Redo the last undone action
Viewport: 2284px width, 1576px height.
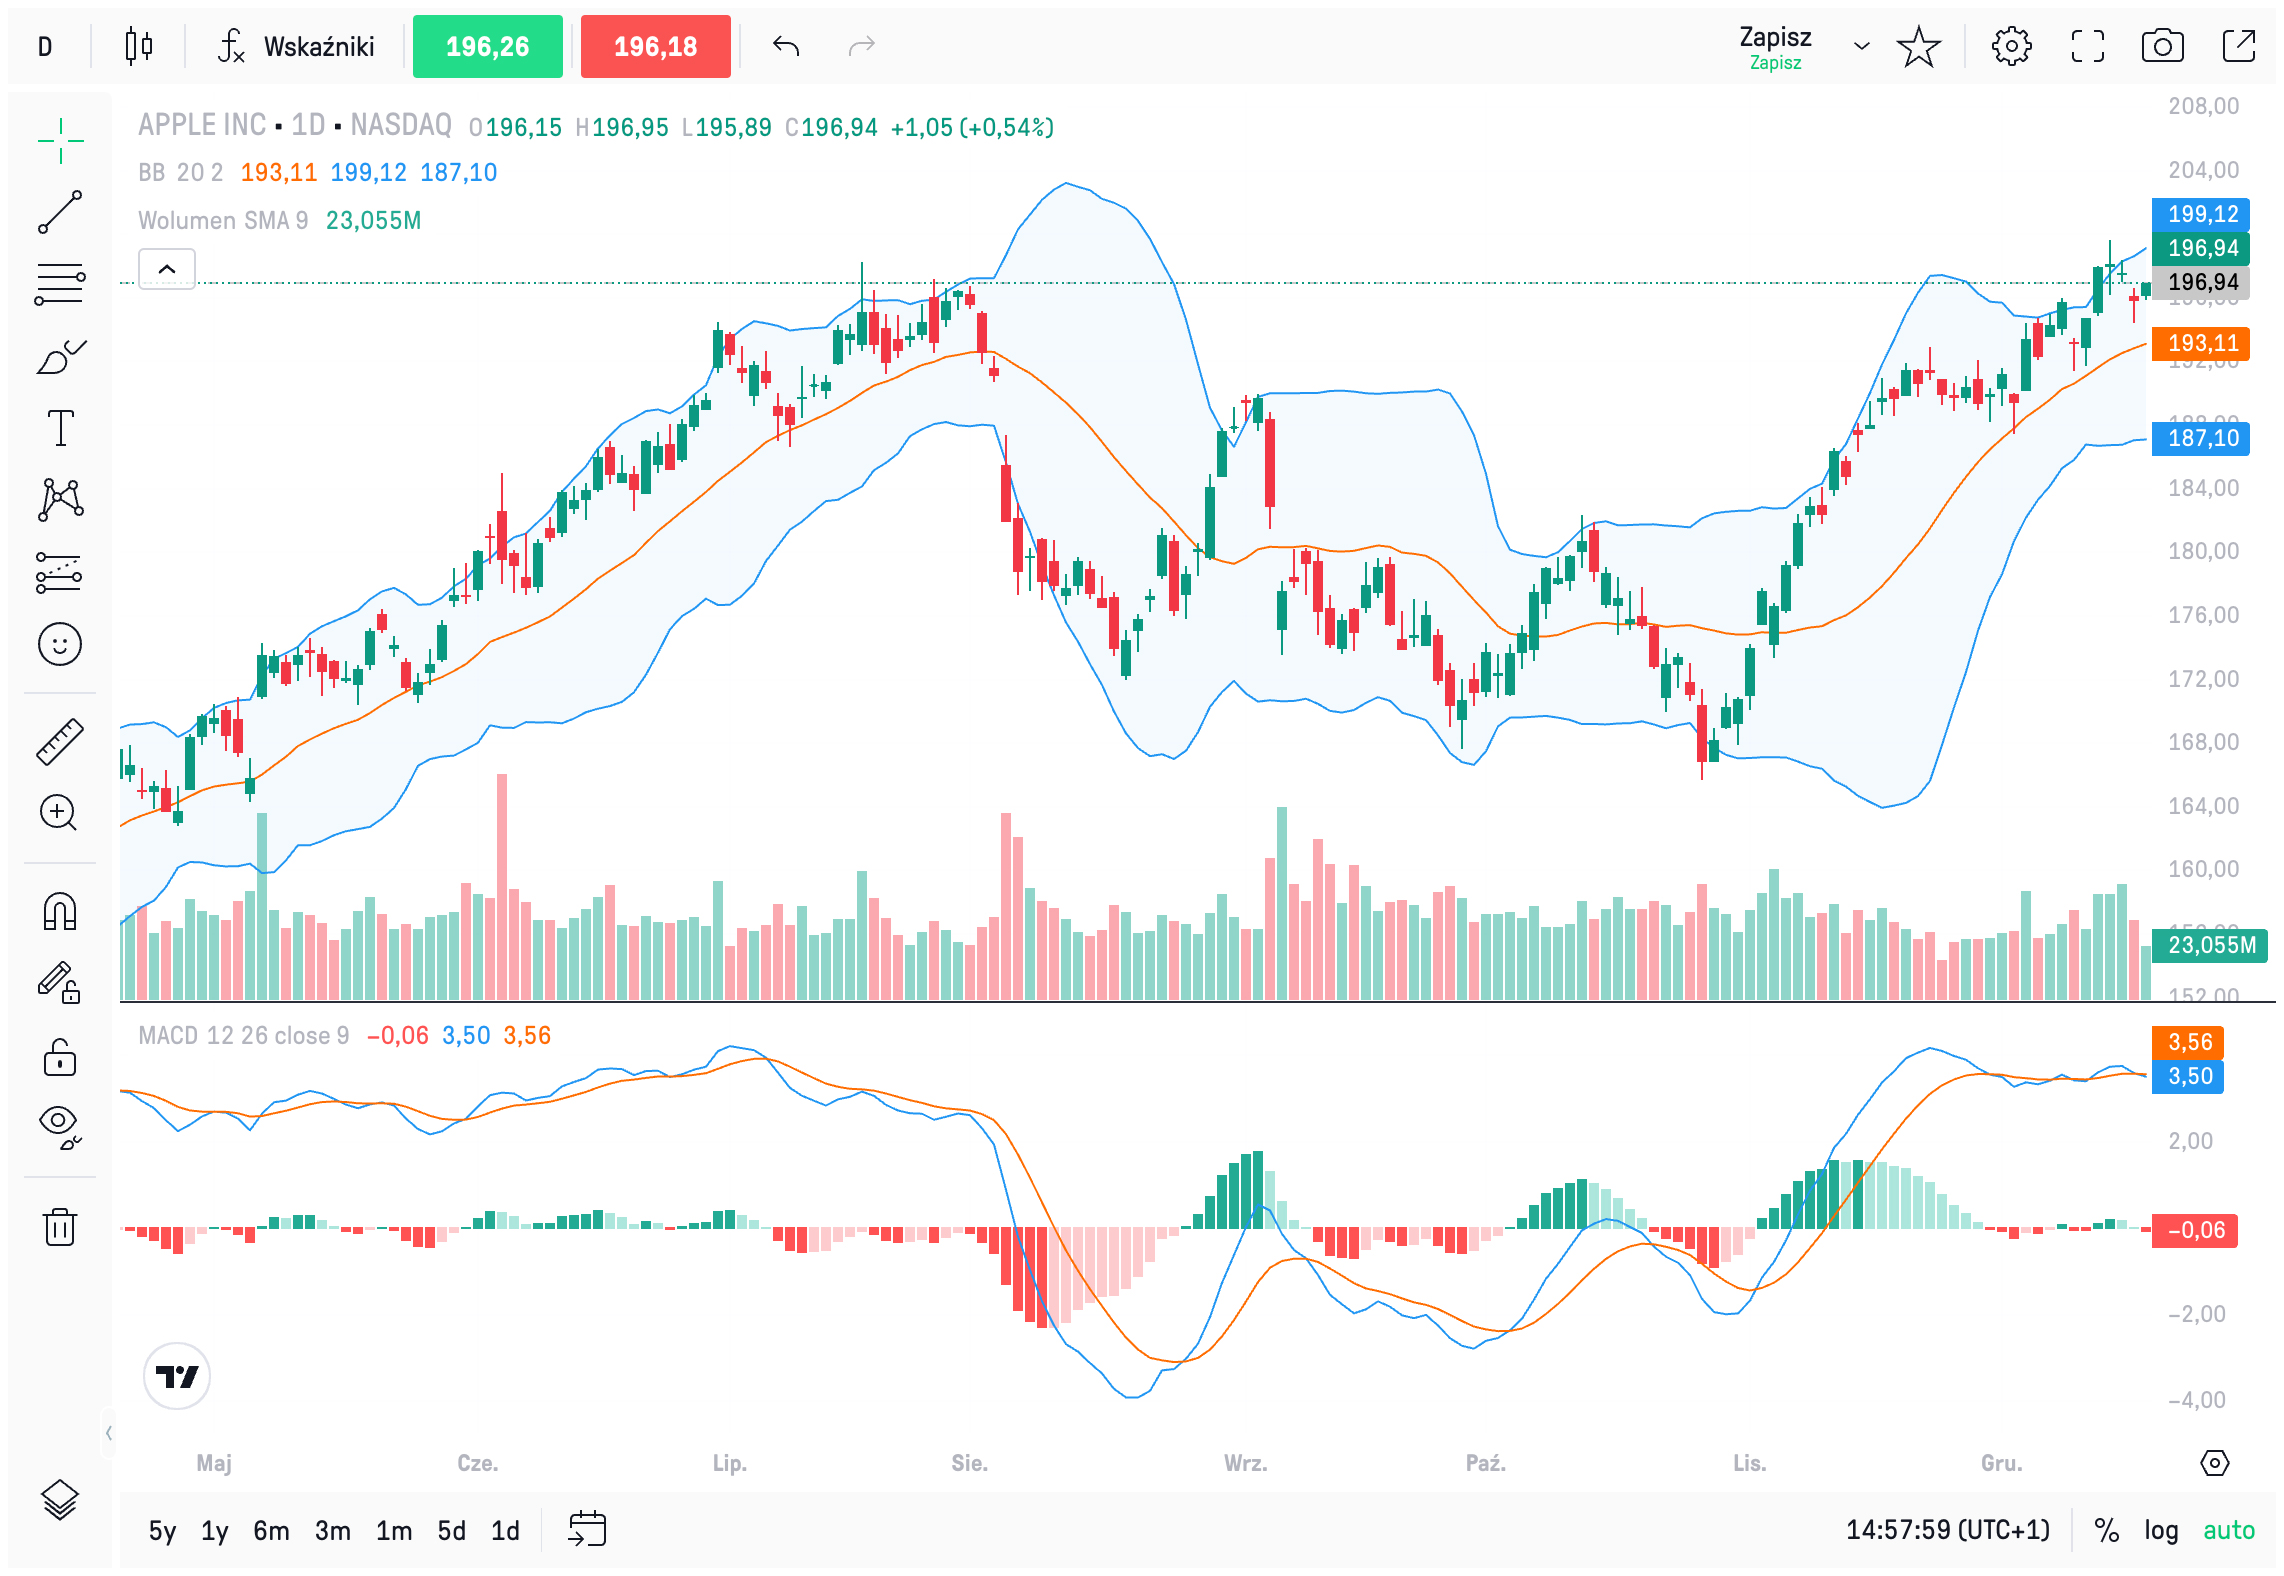[x=862, y=46]
